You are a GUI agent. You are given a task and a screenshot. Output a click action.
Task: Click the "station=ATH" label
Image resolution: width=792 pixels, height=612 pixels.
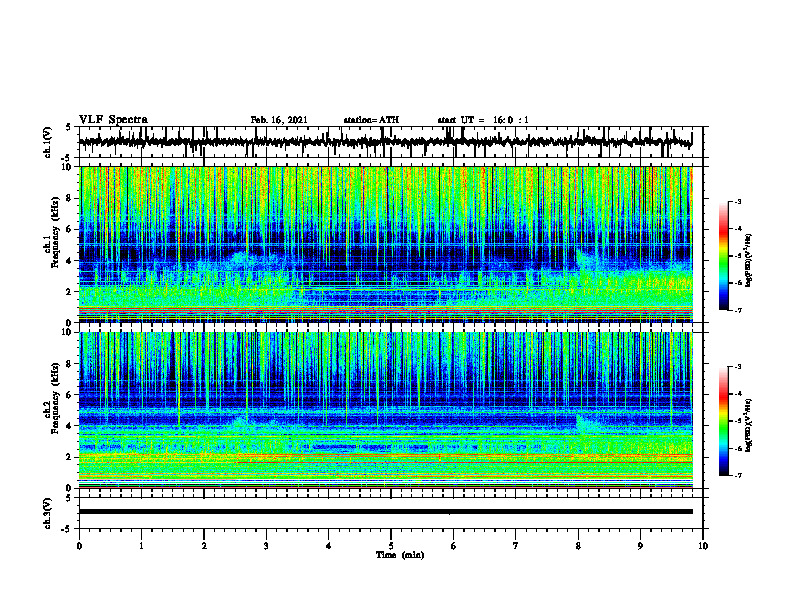coord(371,120)
